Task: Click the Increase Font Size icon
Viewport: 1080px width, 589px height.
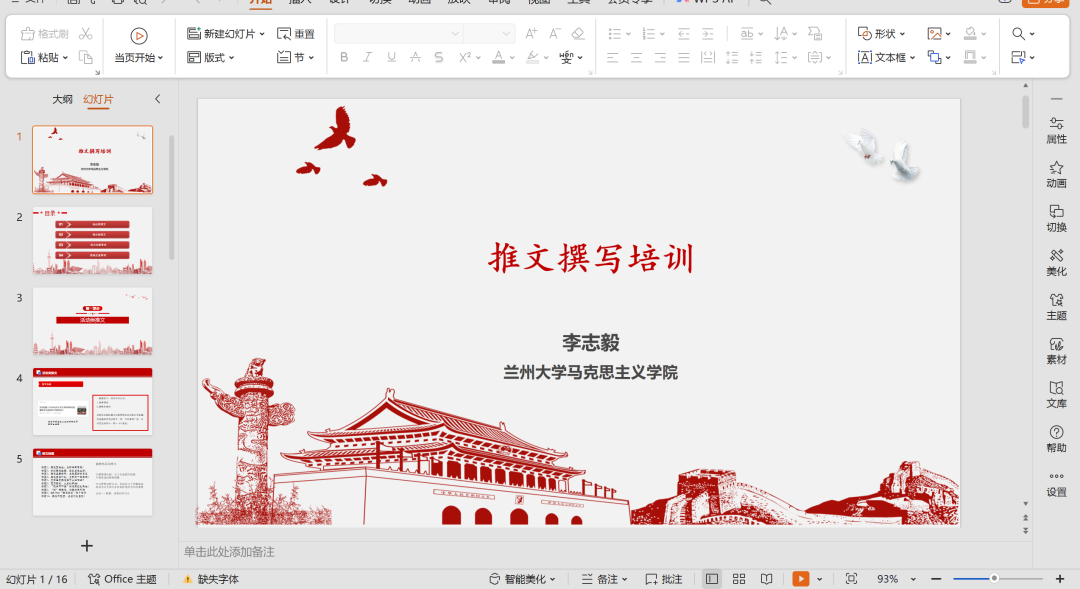Action: (x=531, y=33)
